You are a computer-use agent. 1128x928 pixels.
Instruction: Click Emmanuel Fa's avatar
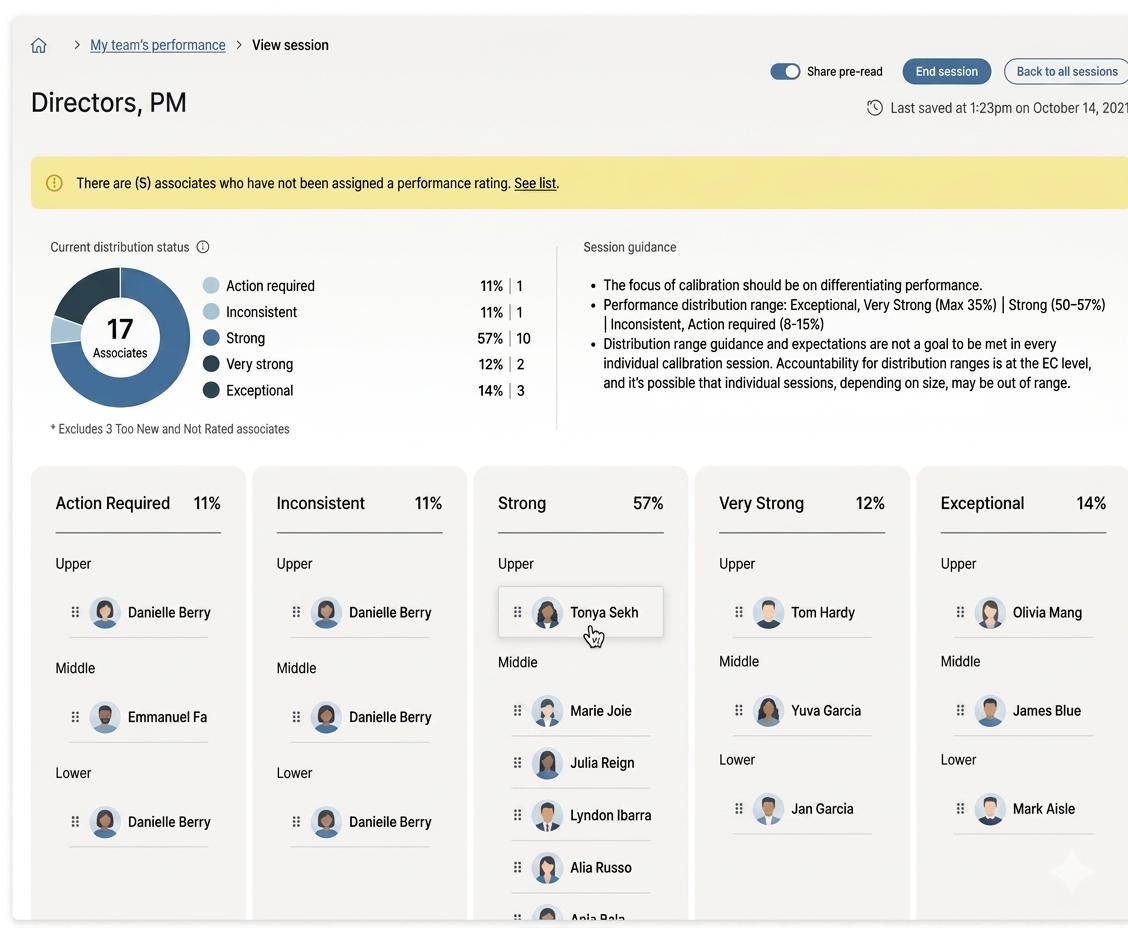[x=105, y=717]
